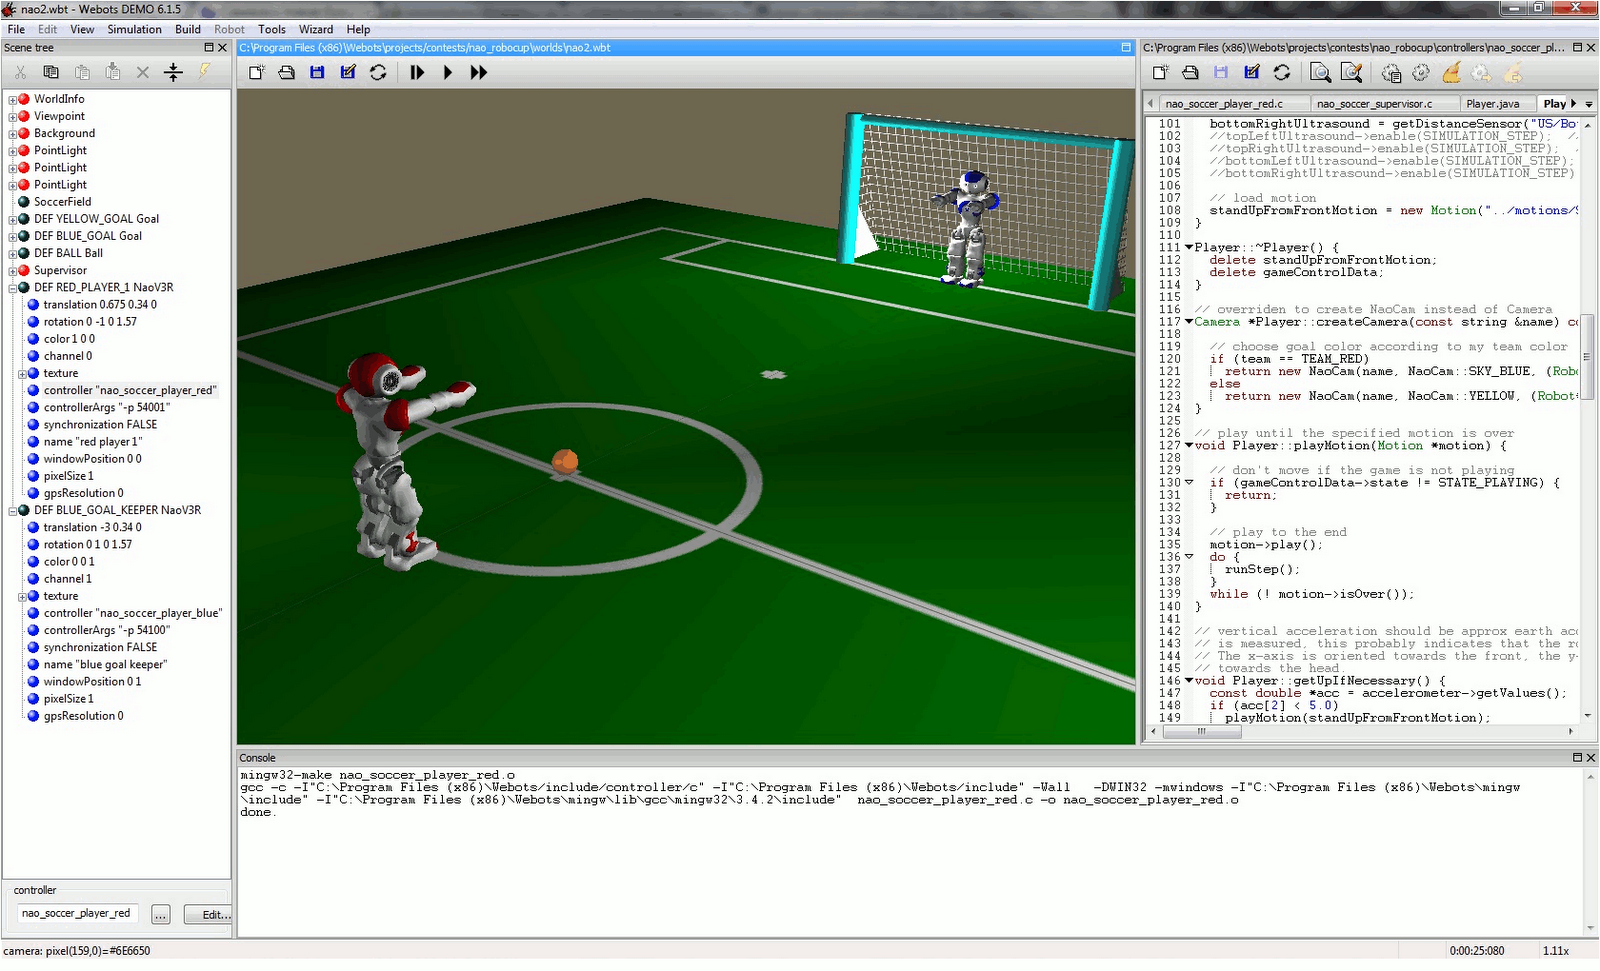Open the Wizard menu
The height and width of the screenshot is (971, 1600).
tap(316, 29)
